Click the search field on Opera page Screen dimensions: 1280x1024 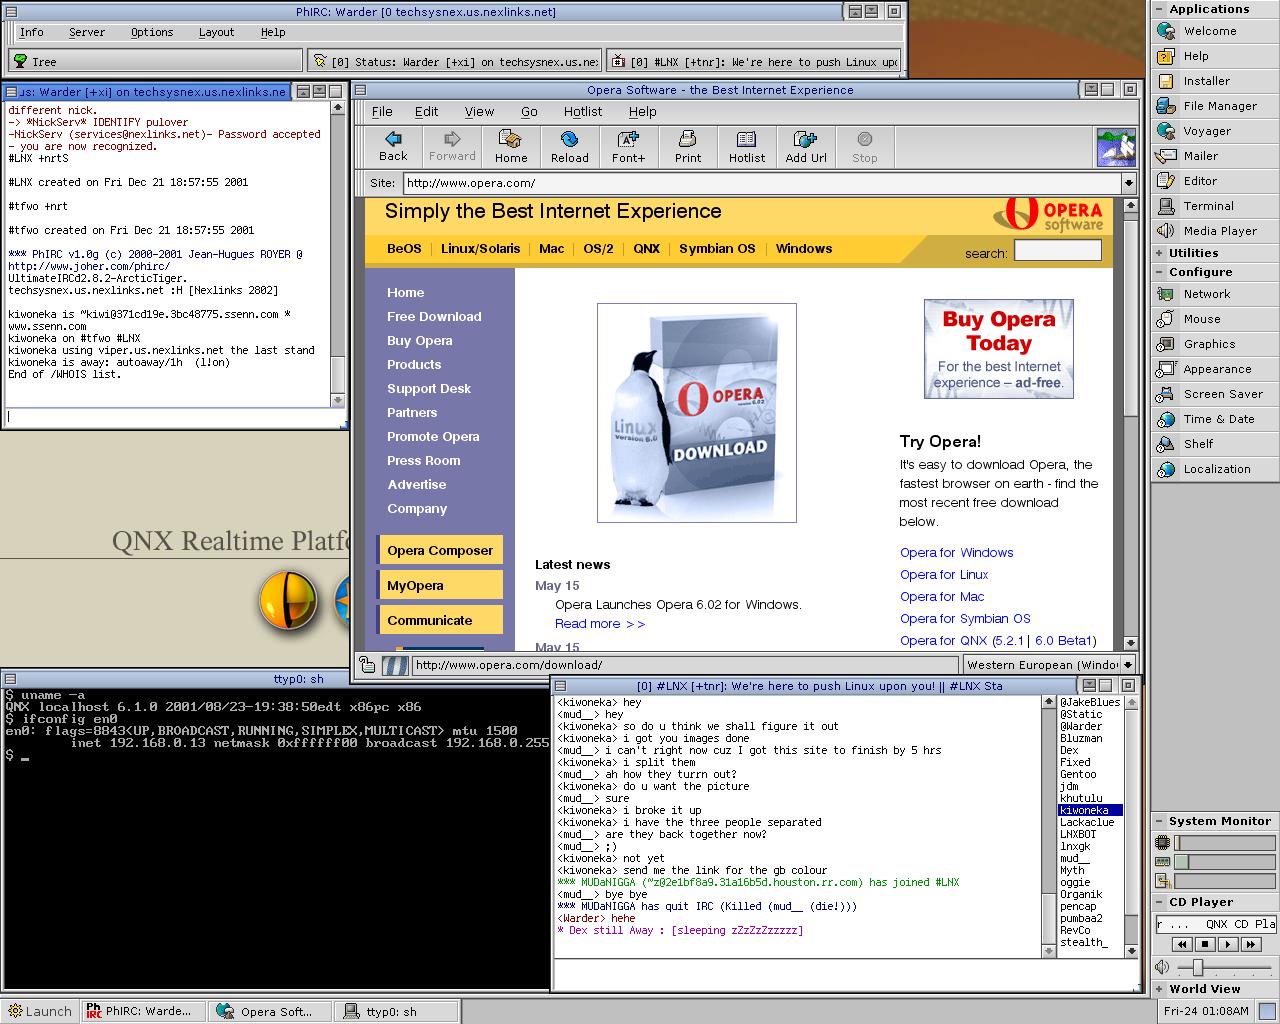pyautogui.click(x=1057, y=251)
